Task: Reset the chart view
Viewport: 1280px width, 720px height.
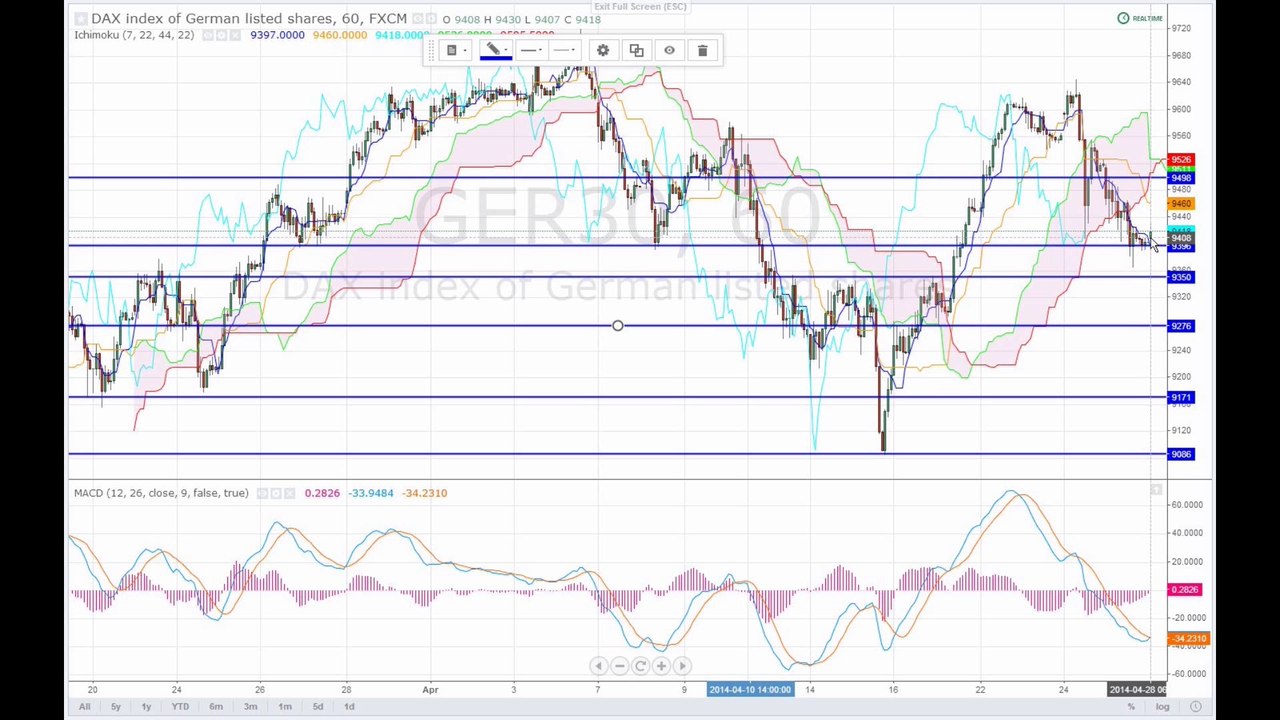Action: [640, 666]
